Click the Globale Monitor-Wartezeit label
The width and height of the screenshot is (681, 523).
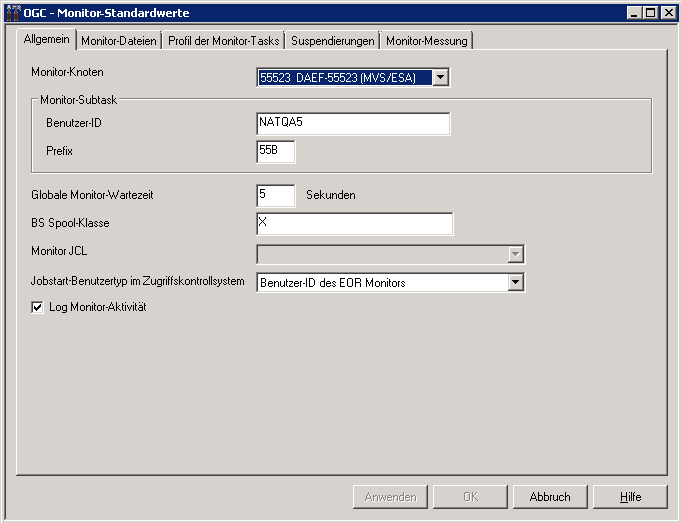92,195
